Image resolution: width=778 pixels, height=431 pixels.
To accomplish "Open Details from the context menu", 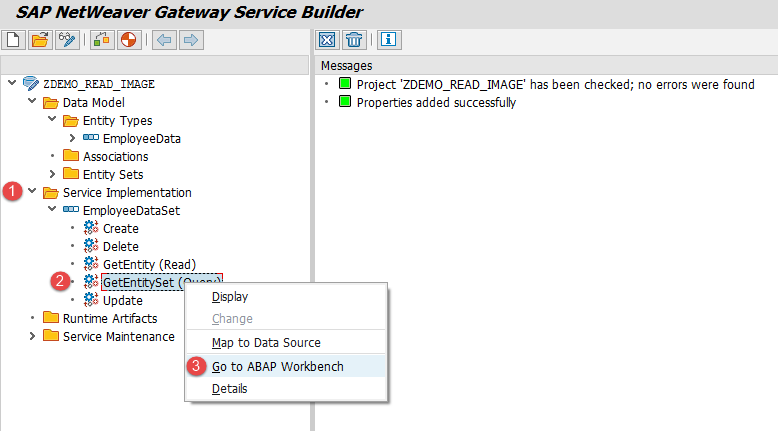I will click(x=229, y=388).
